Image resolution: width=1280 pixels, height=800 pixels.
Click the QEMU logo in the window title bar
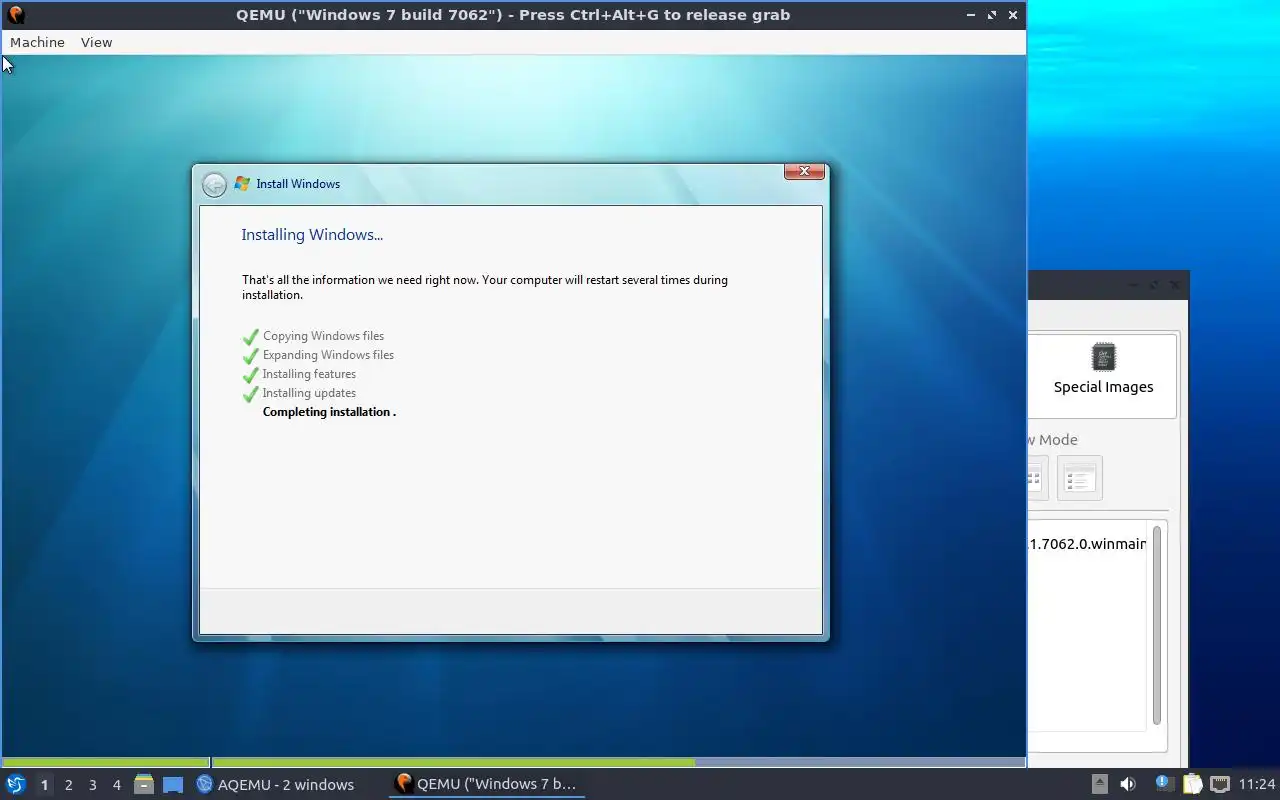(15, 15)
